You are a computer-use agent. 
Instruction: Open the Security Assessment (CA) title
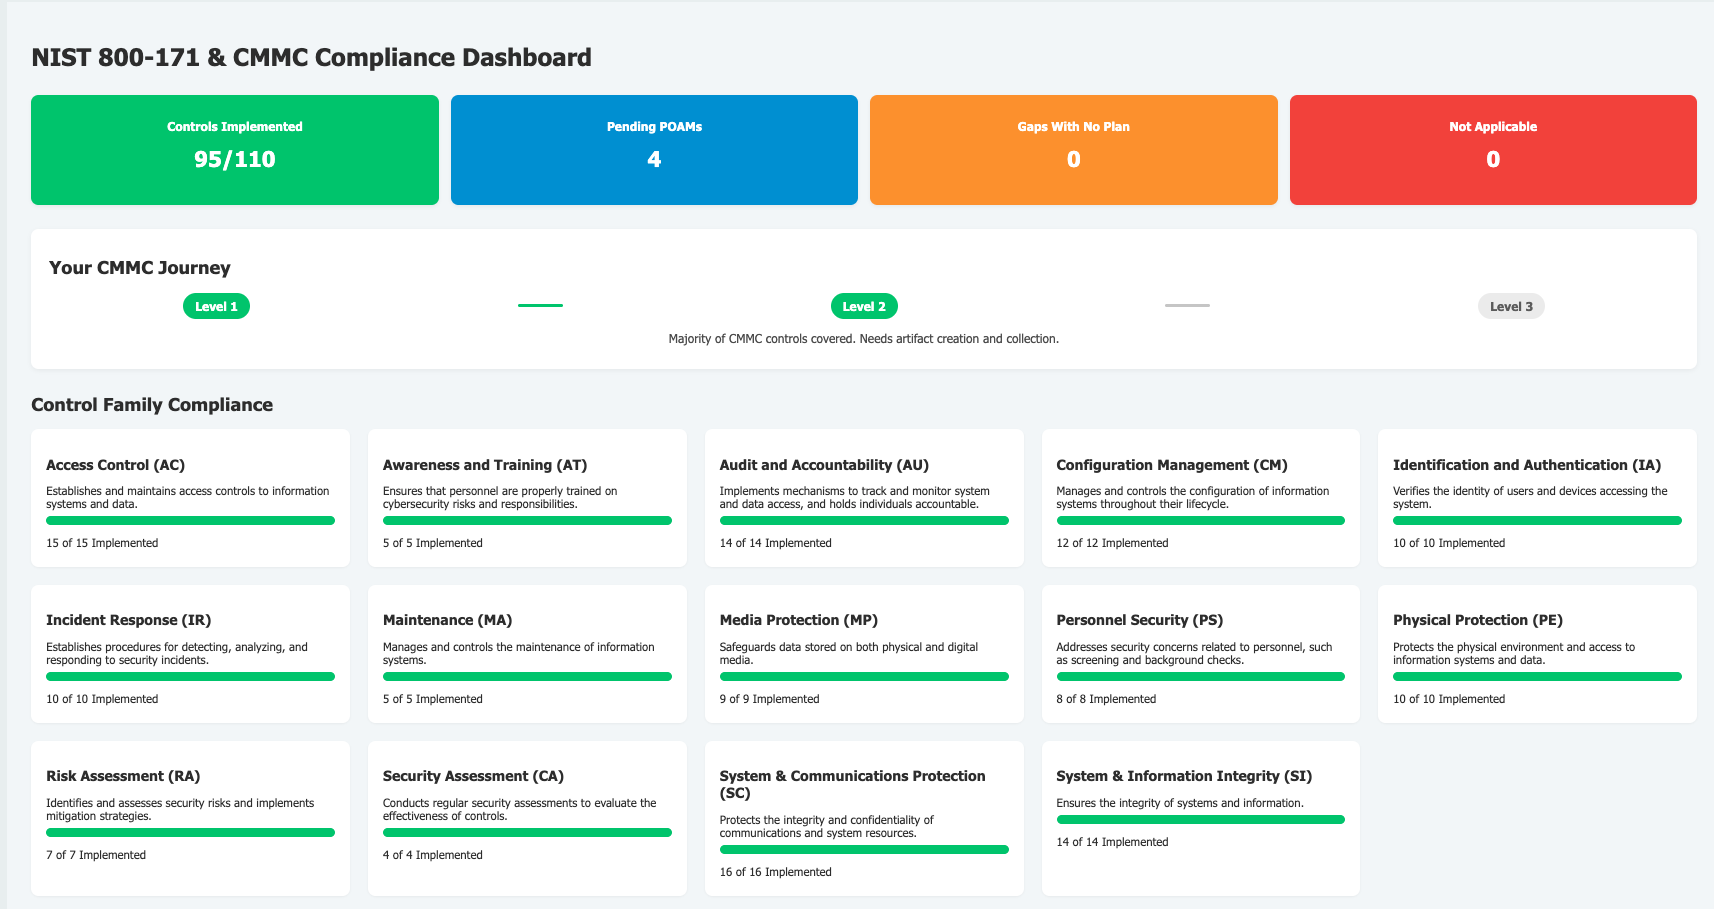473,776
